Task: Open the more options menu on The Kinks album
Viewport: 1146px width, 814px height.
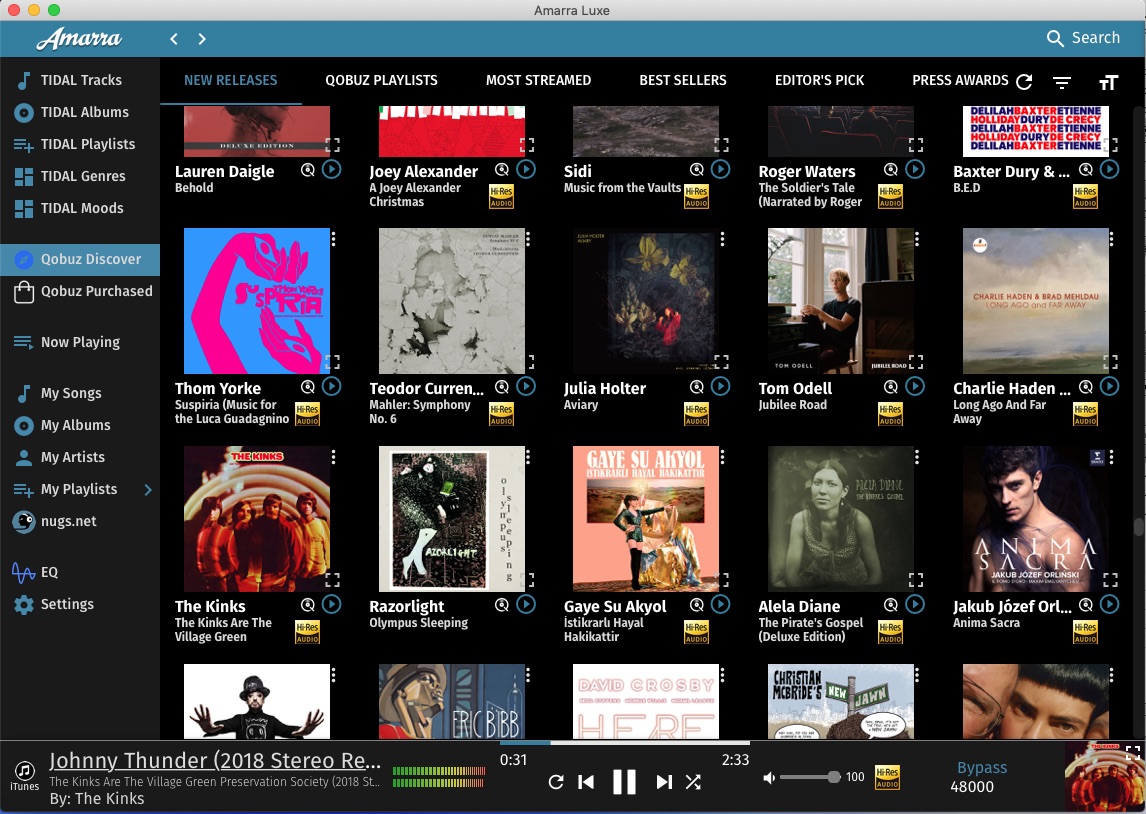Action: click(333, 457)
